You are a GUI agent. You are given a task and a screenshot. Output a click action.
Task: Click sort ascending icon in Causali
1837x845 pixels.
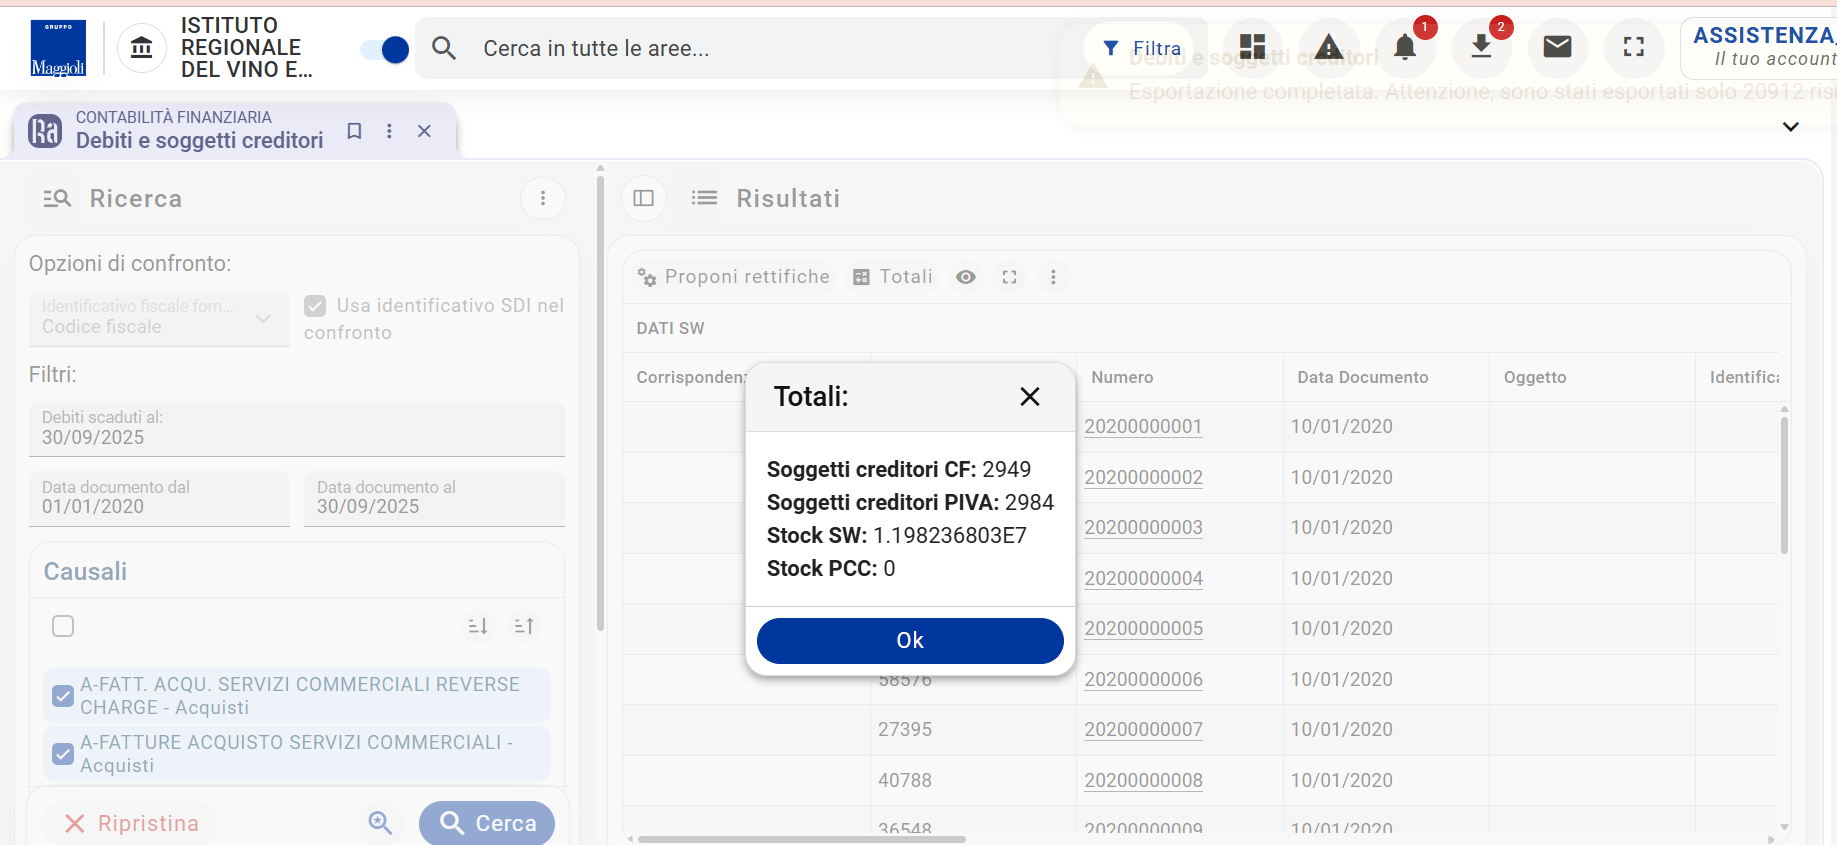pyautogui.click(x=524, y=626)
